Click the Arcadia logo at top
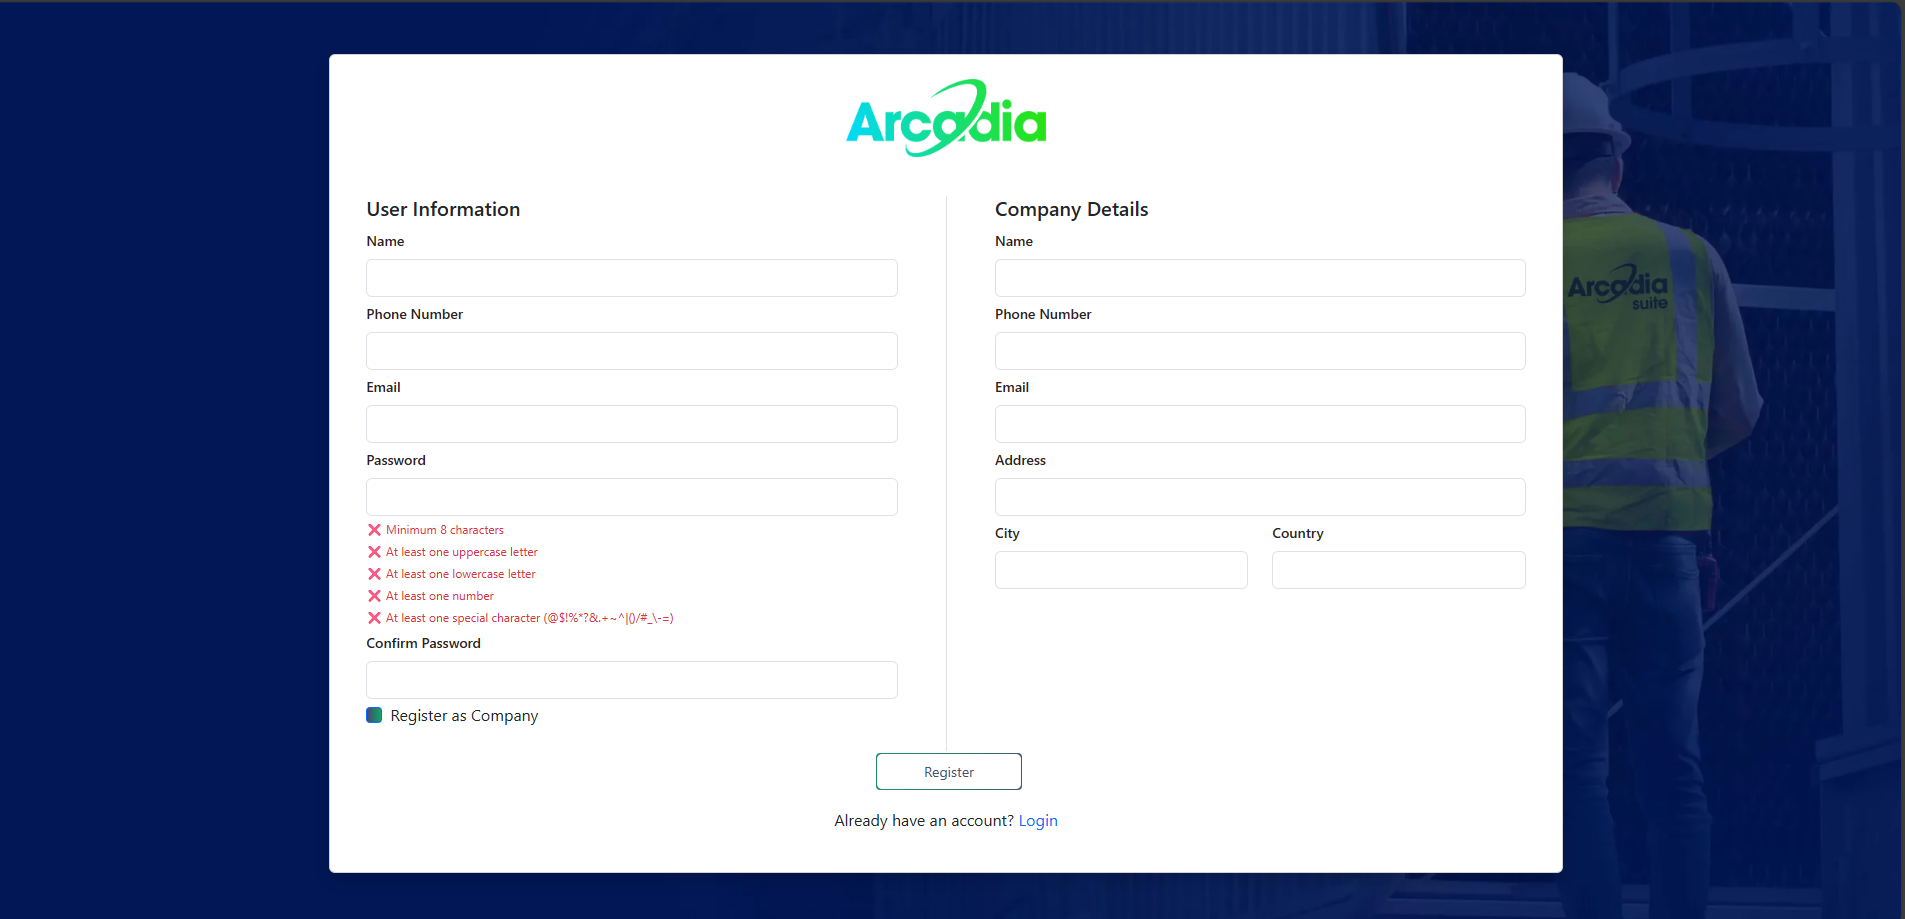 point(946,119)
